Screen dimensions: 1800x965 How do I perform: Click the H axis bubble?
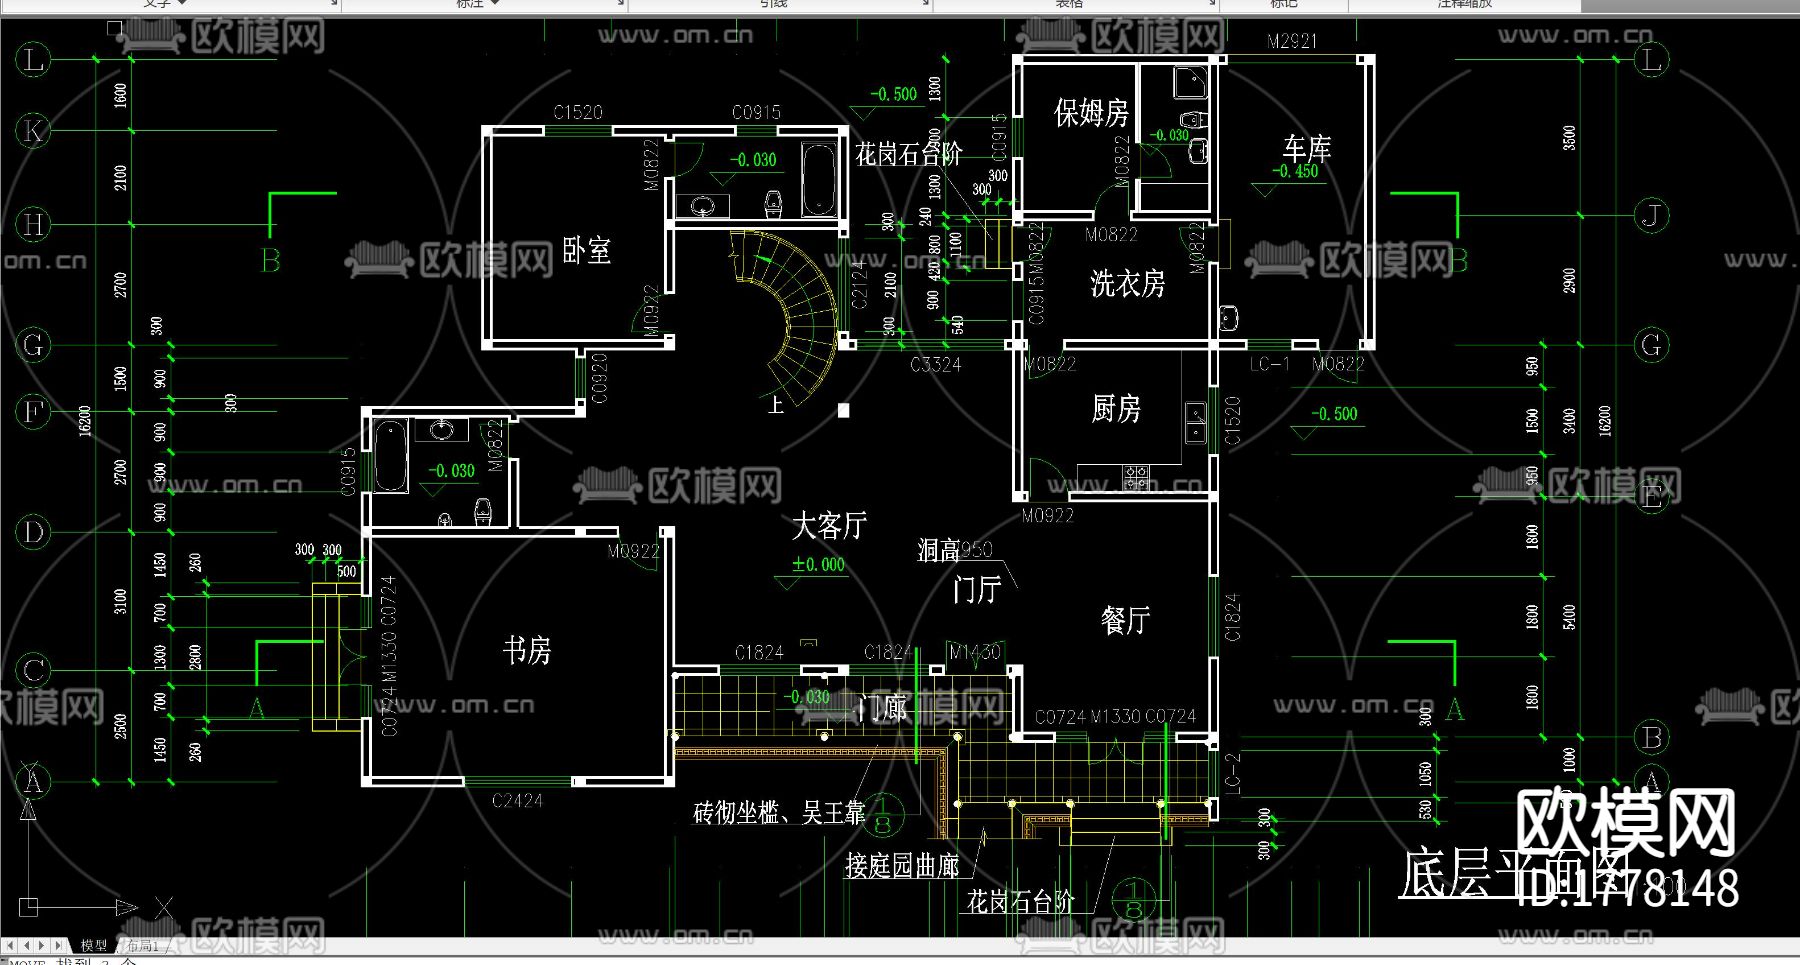pyautogui.click(x=34, y=224)
